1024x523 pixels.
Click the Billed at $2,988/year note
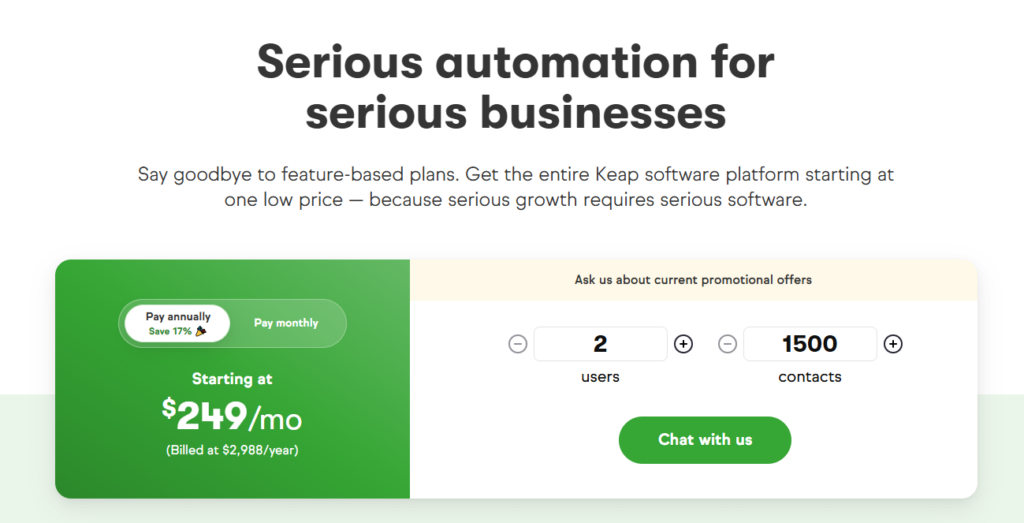(x=232, y=450)
